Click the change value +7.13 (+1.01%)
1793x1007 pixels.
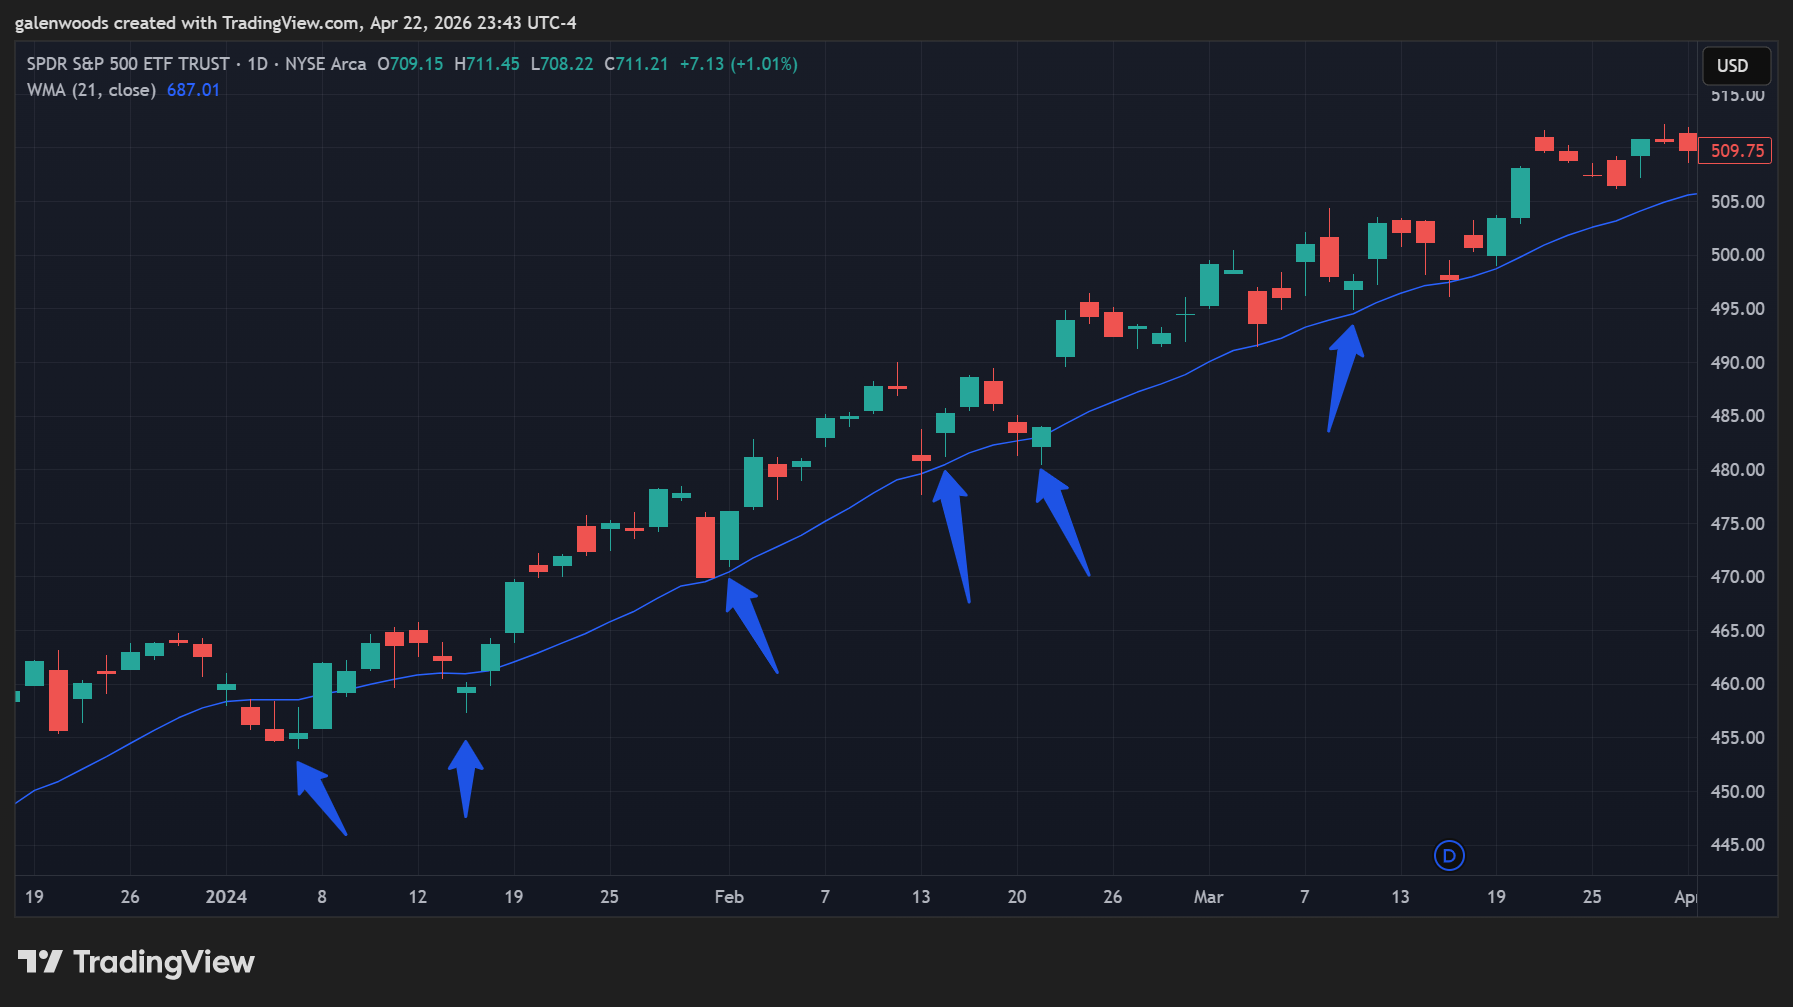pyautogui.click(x=739, y=64)
